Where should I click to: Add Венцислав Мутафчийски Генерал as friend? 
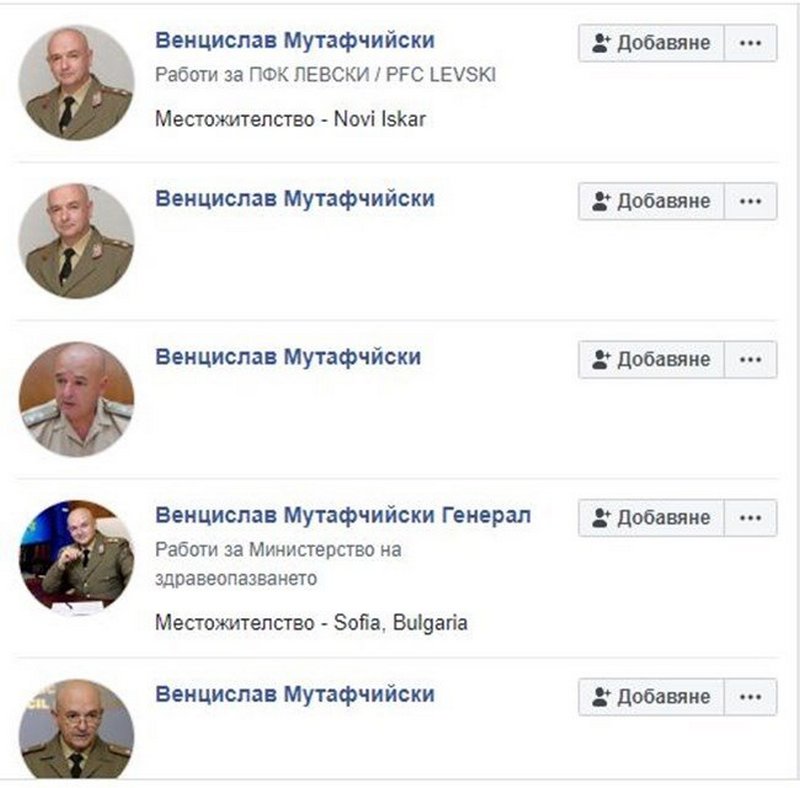(651, 518)
